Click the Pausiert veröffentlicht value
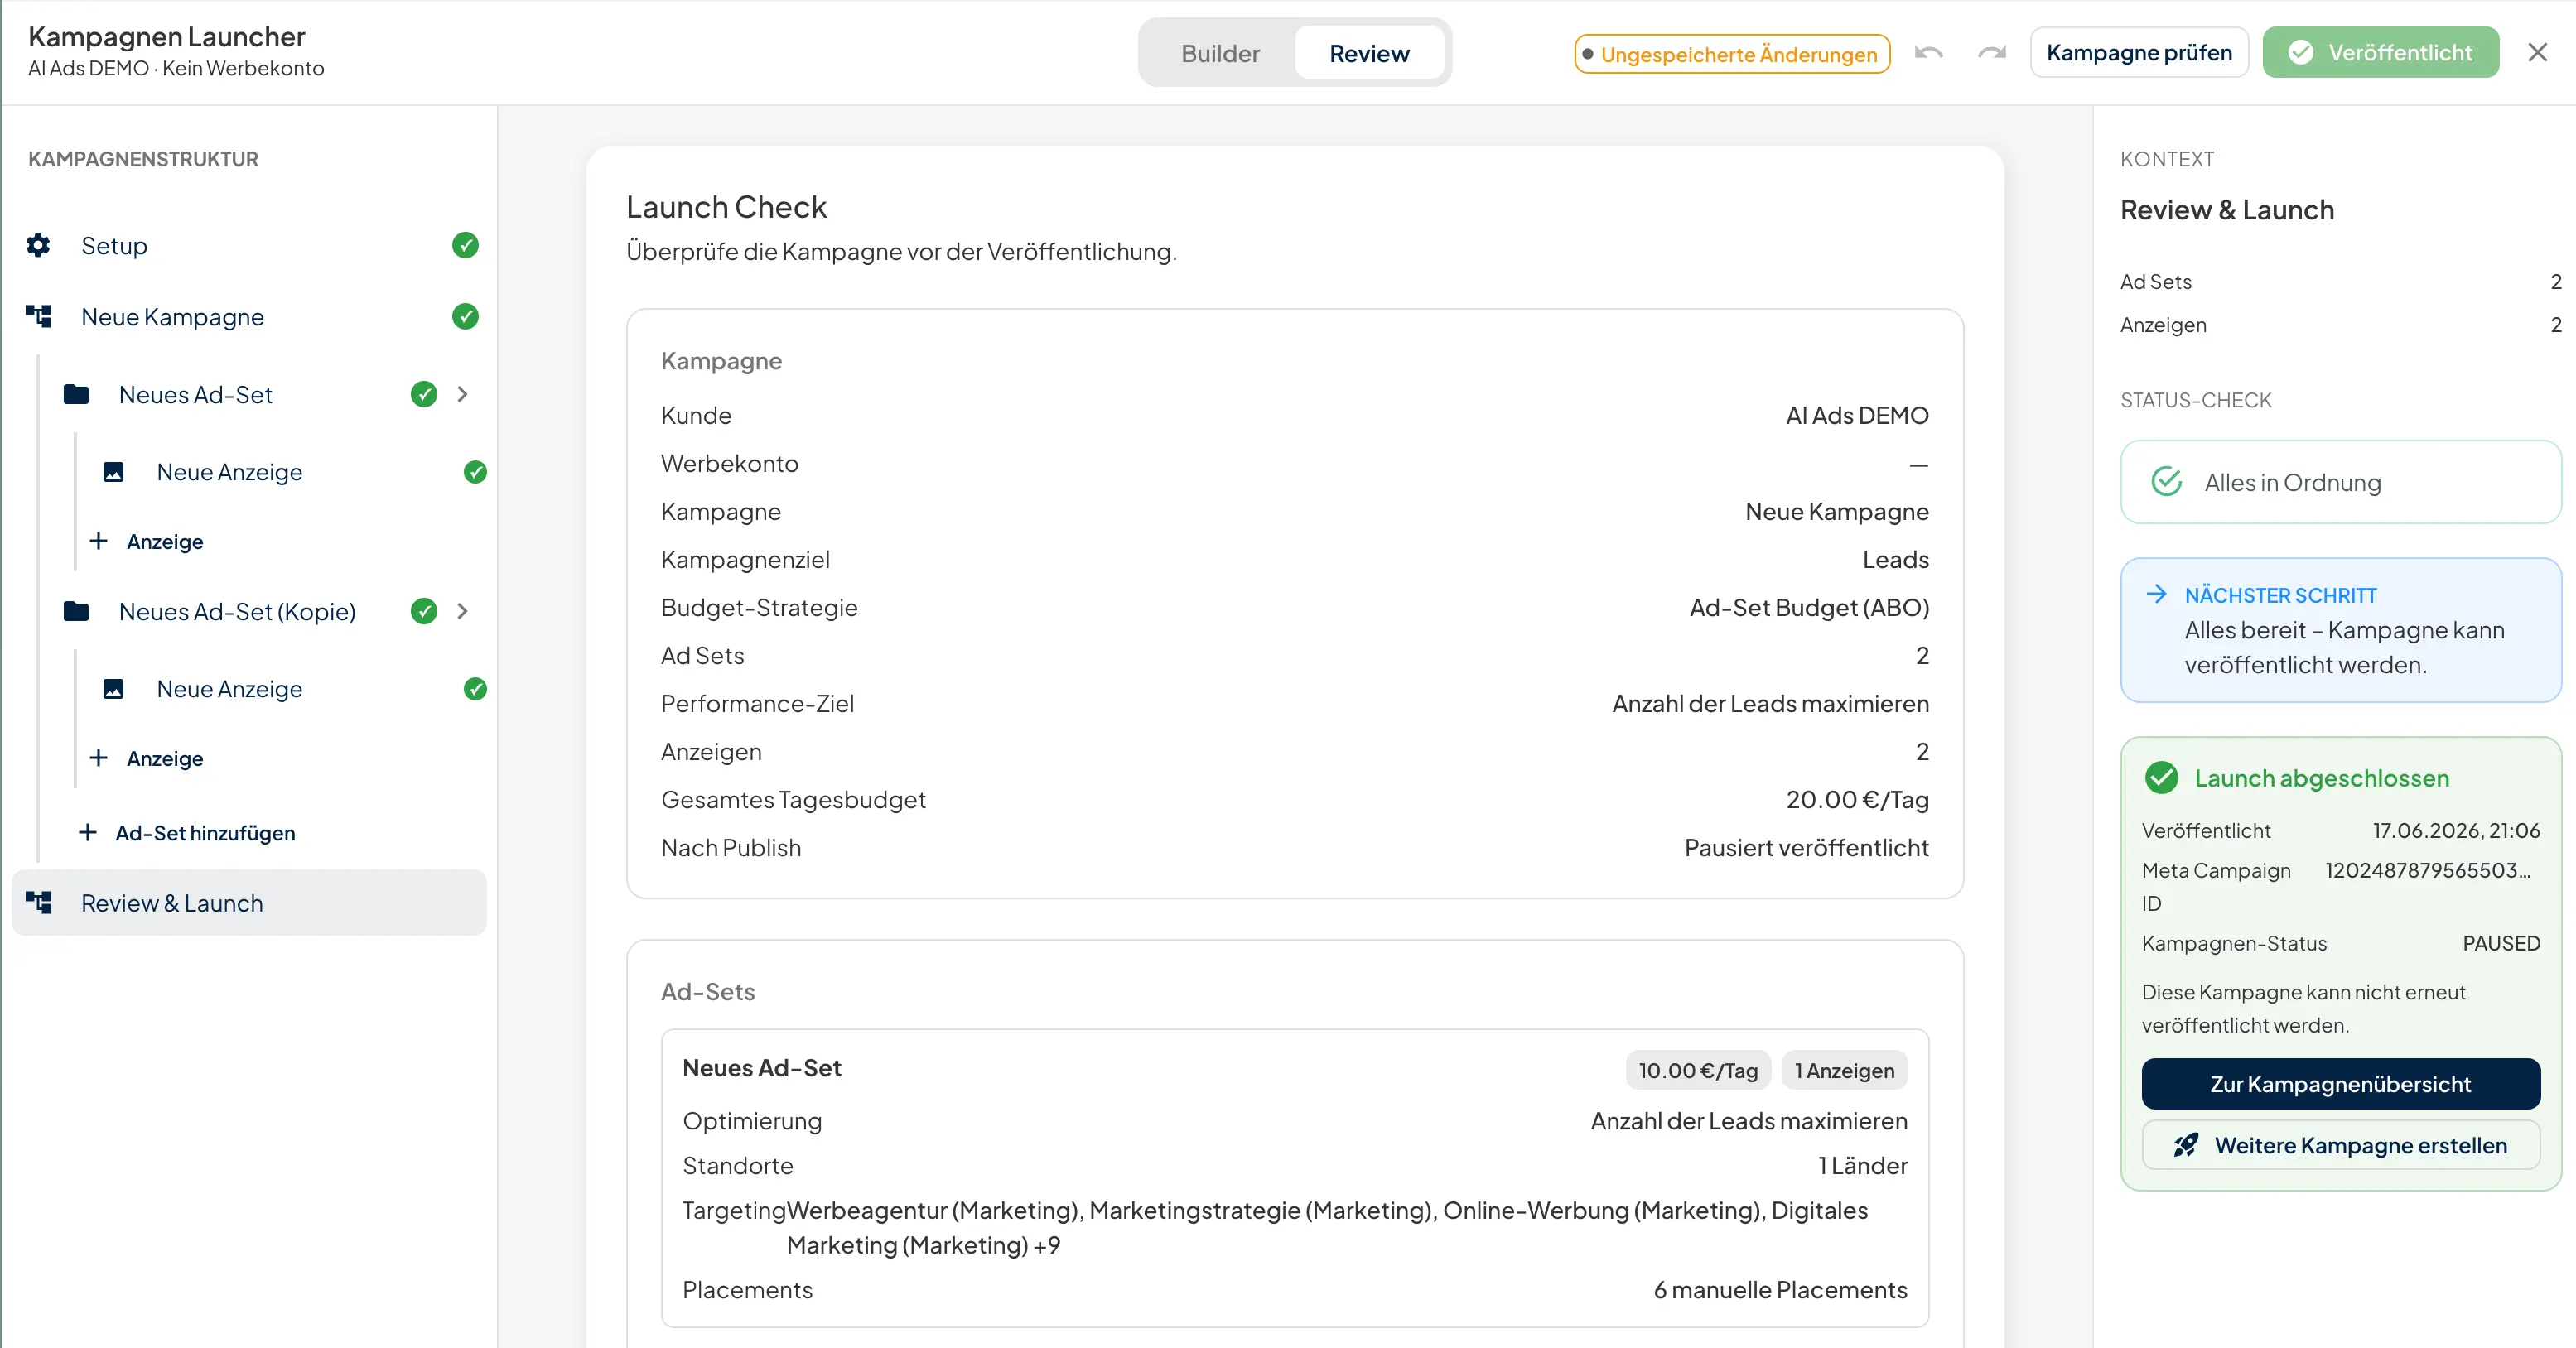 point(1806,847)
